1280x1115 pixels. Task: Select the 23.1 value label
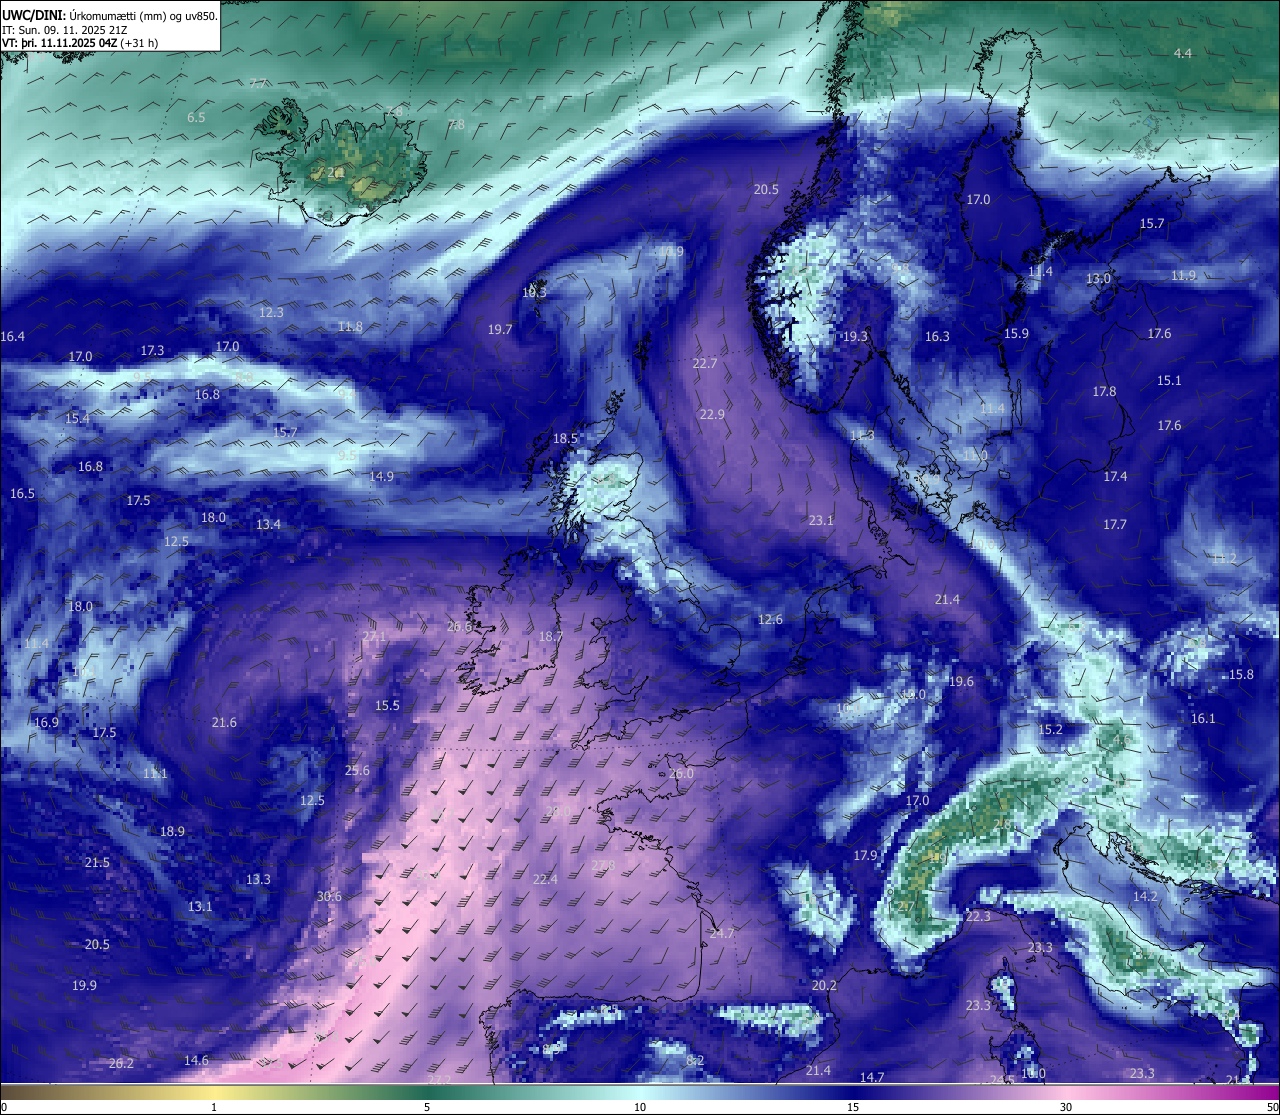click(x=821, y=521)
